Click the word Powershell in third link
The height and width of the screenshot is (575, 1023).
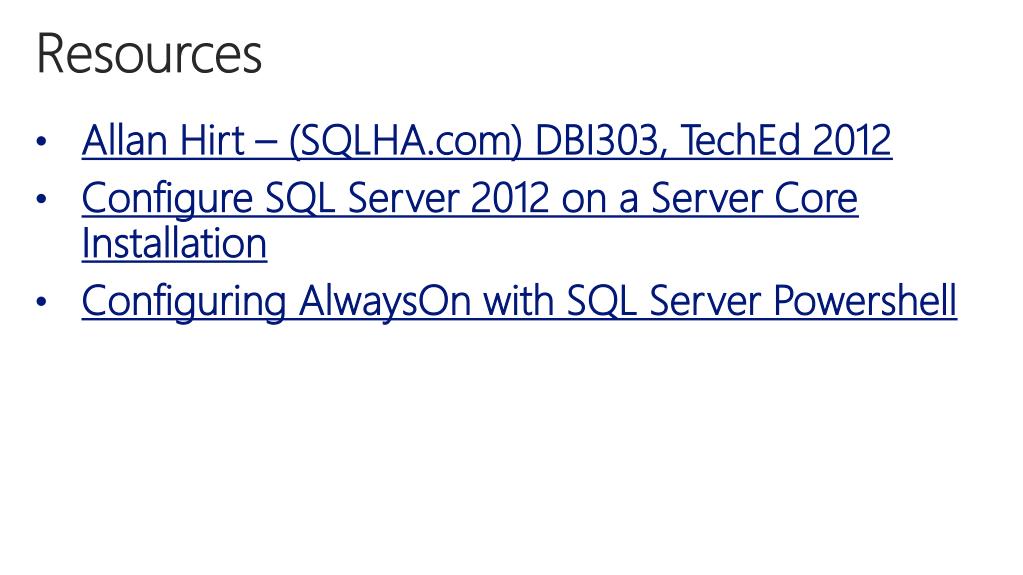click(x=865, y=301)
